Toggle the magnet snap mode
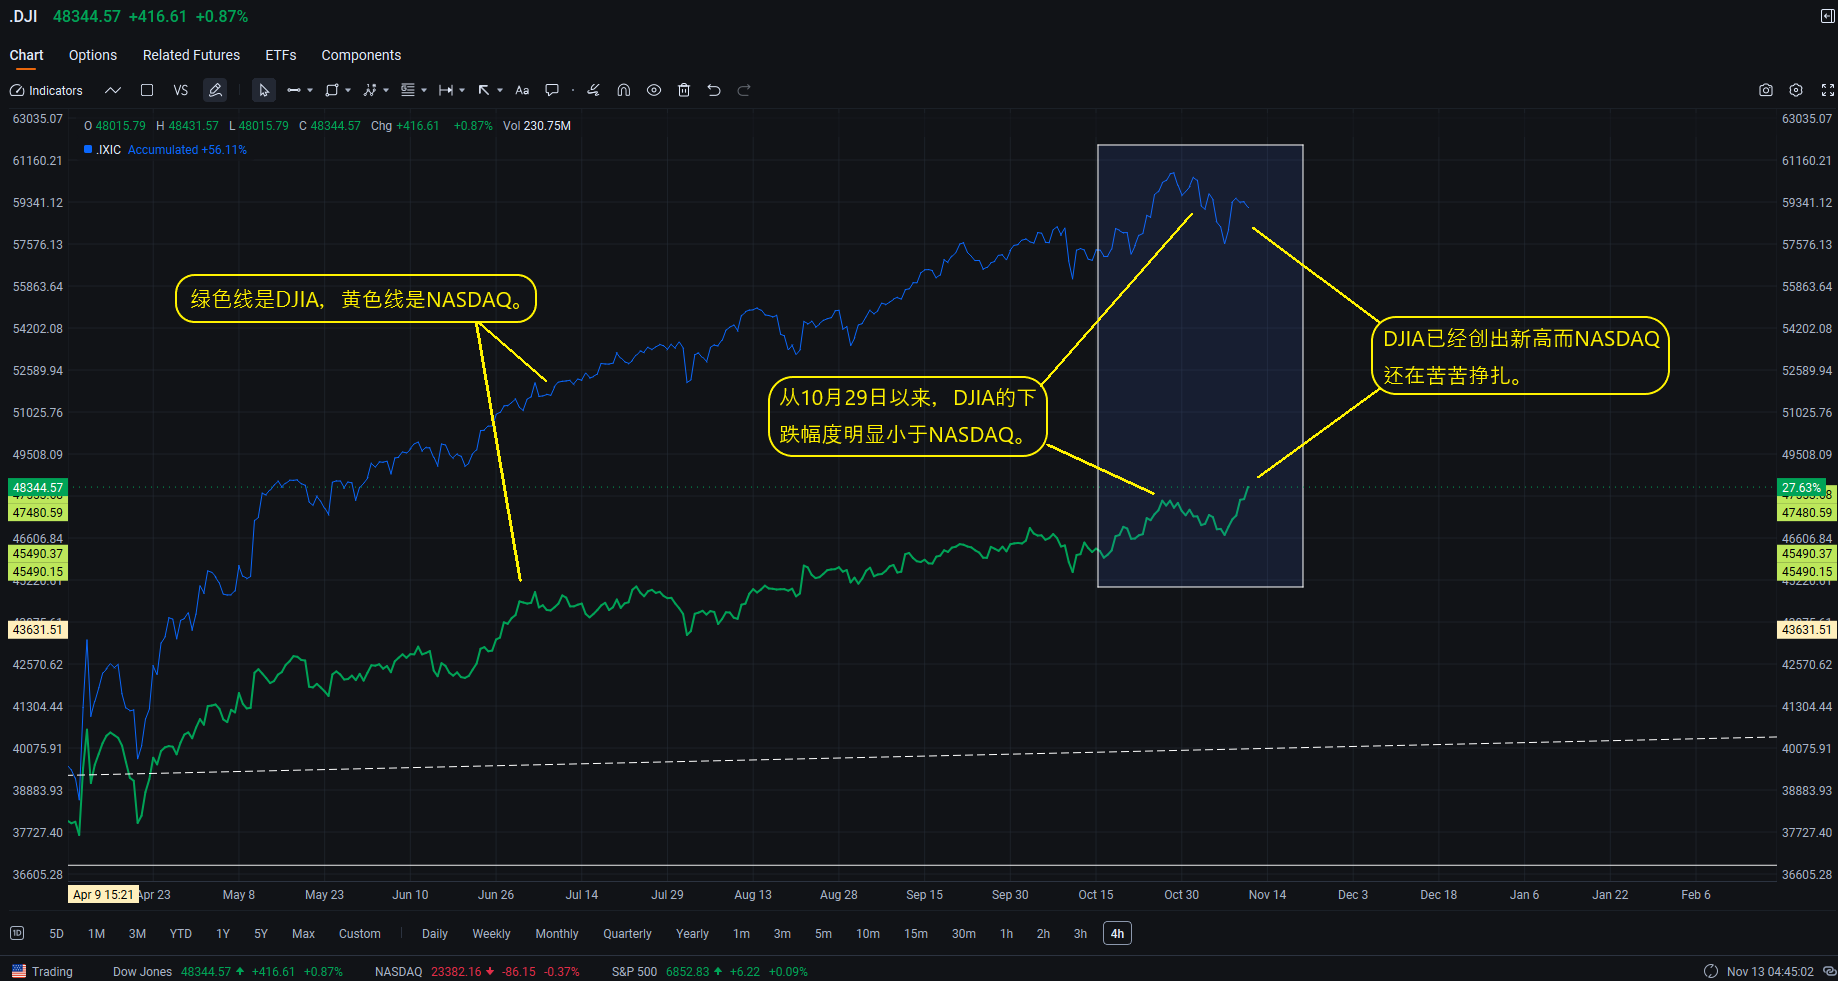 (x=623, y=90)
